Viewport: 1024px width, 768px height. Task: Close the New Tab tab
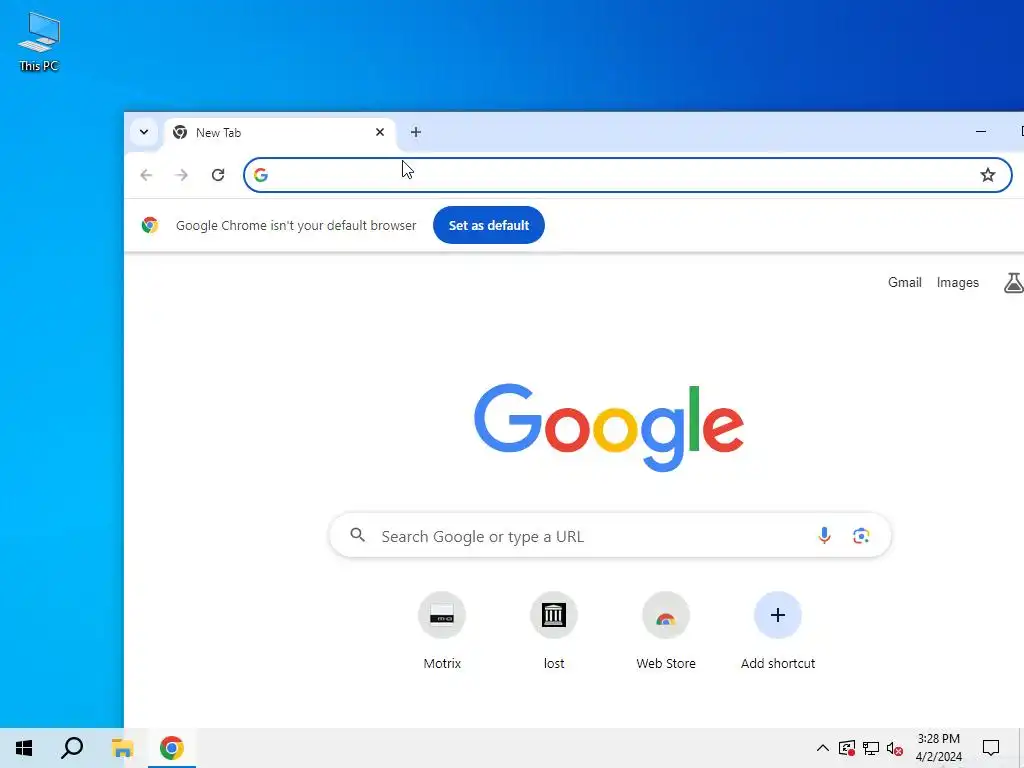(x=379, y=132)
